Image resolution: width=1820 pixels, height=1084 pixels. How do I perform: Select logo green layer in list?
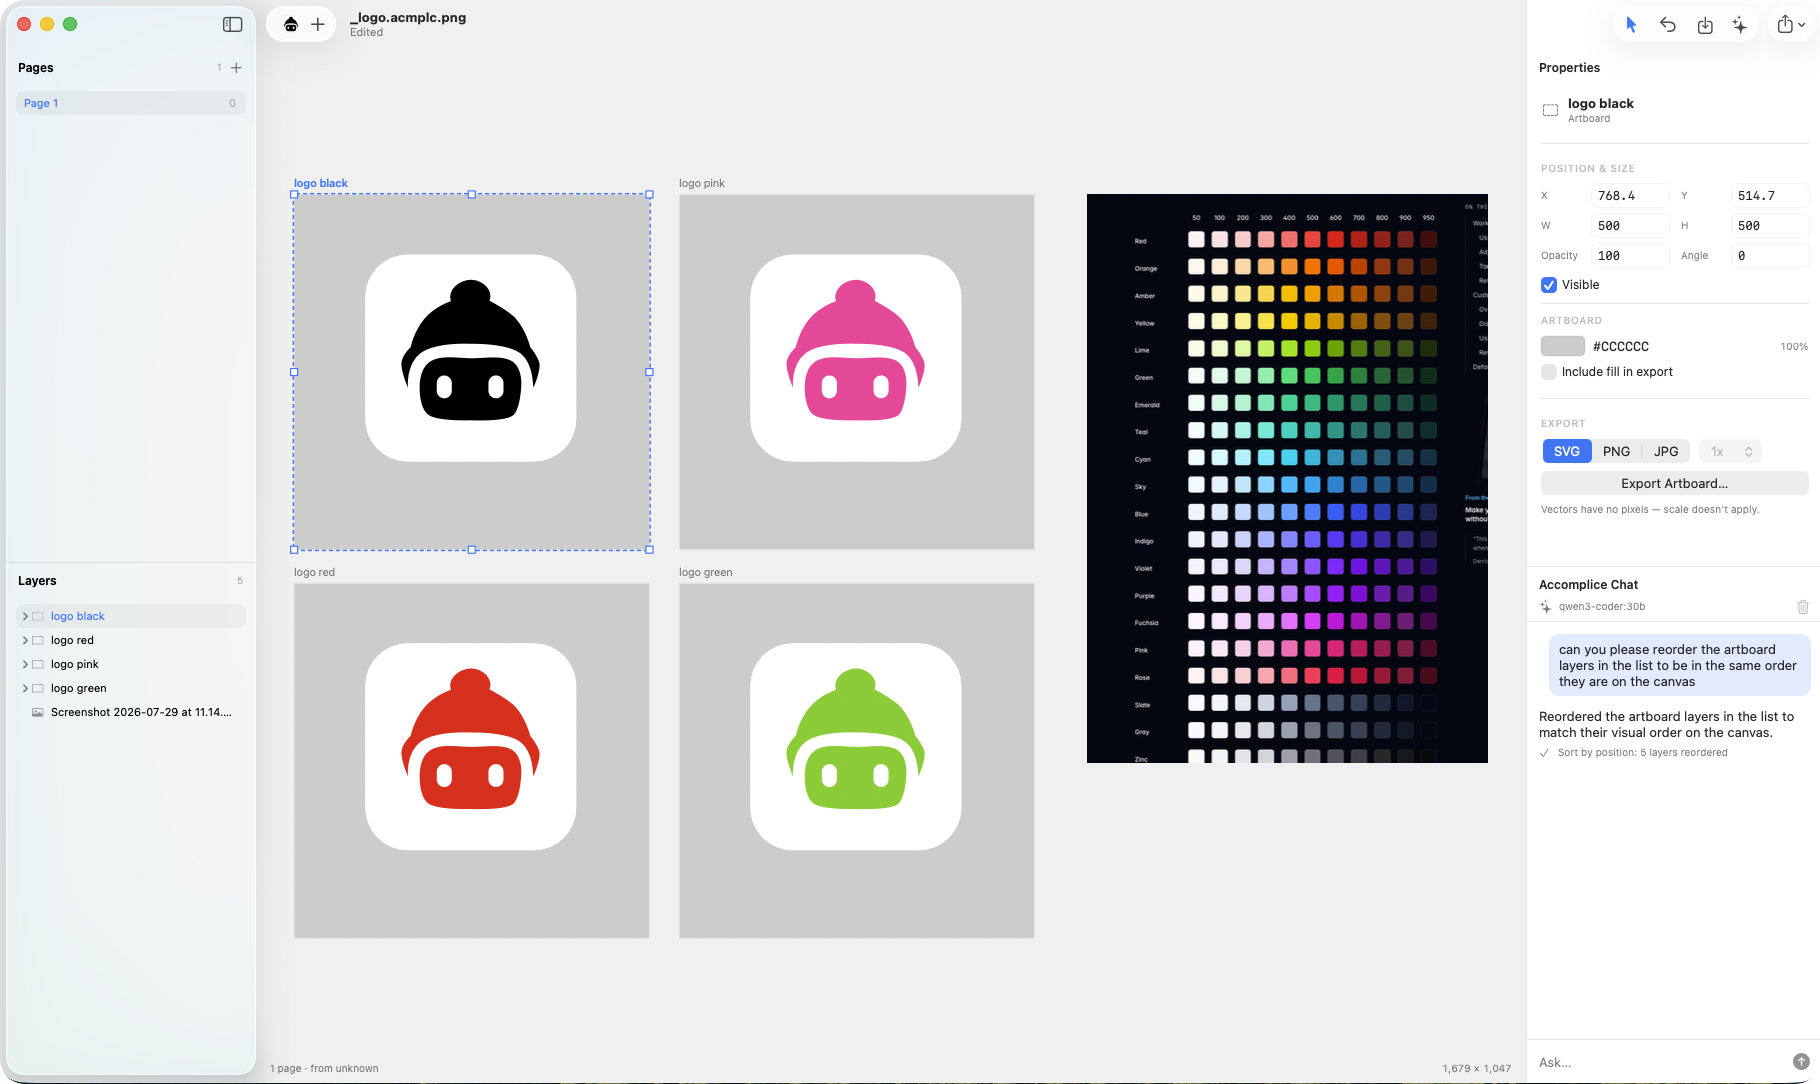click(x=131, y=688)
